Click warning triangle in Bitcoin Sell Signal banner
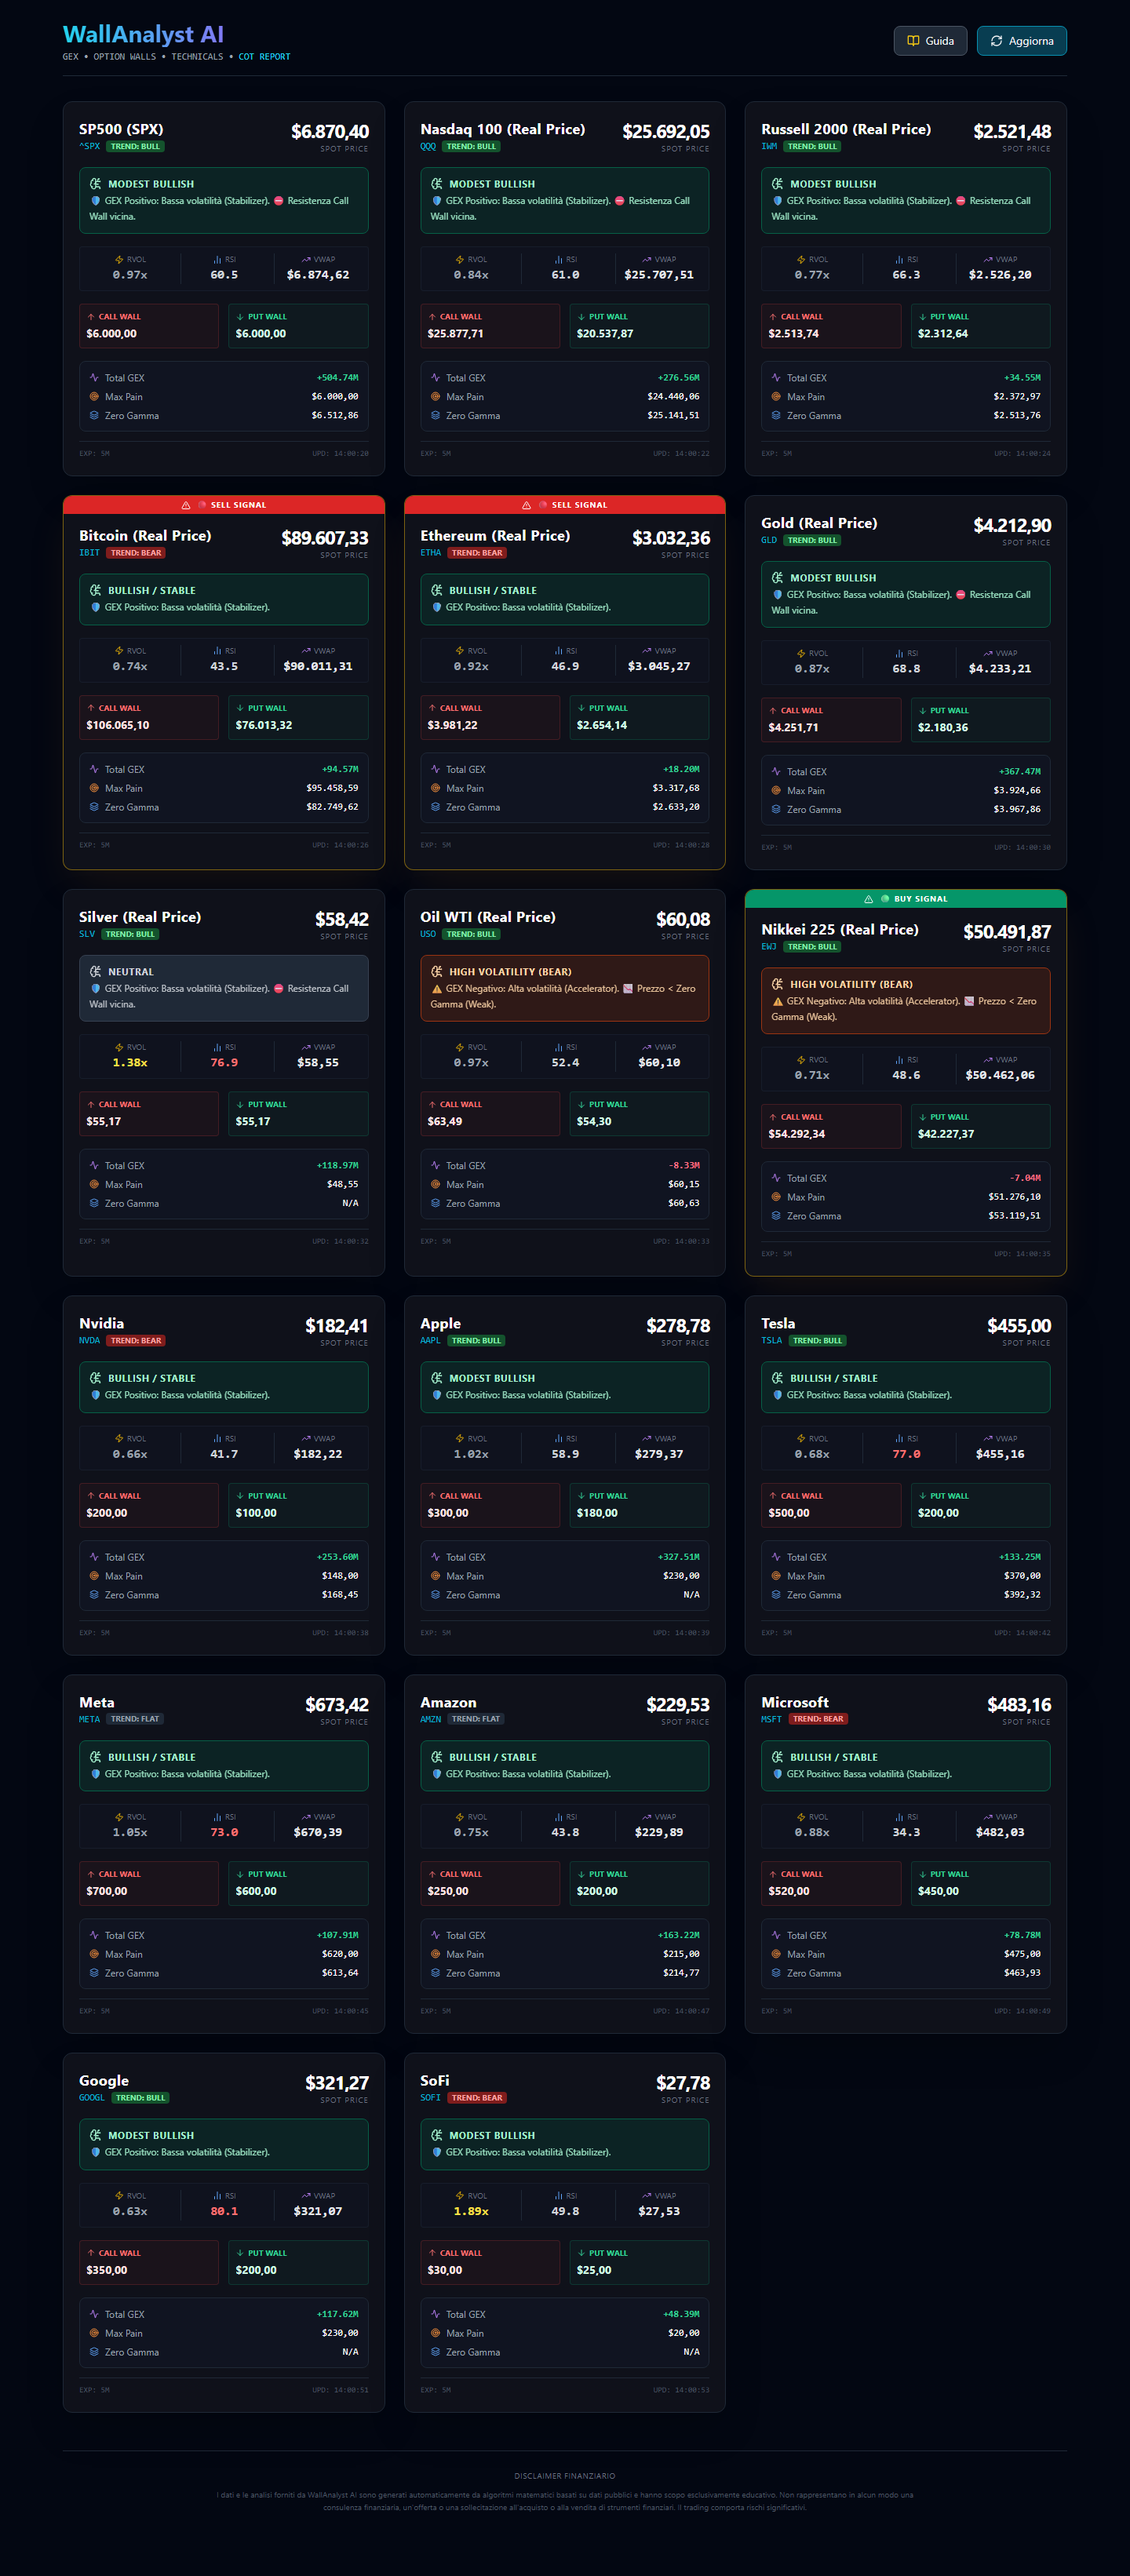The width and height of the screenshot is (1130, 2576). (186, 505)
